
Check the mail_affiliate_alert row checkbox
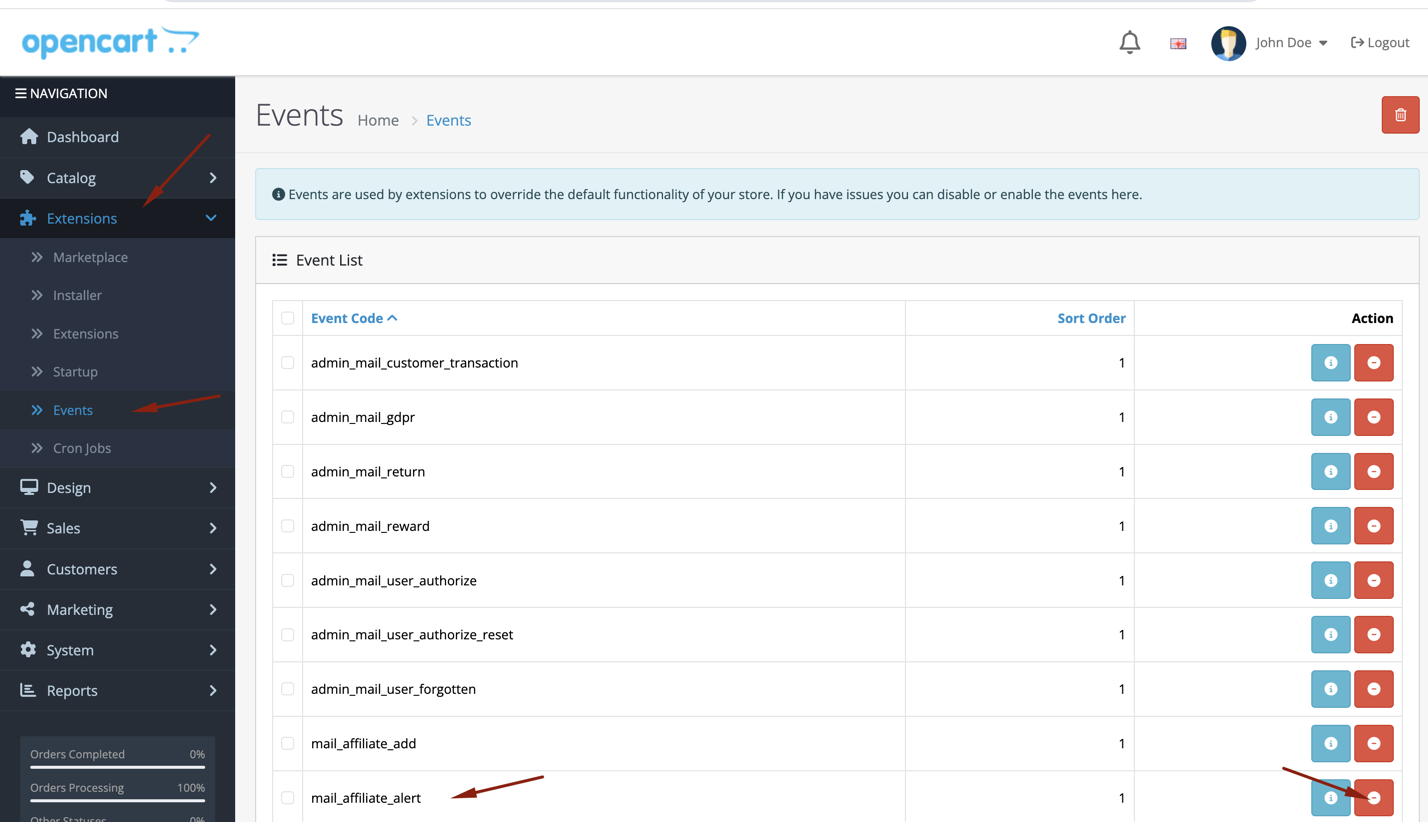pyautogui.click(x=288, y=797)
